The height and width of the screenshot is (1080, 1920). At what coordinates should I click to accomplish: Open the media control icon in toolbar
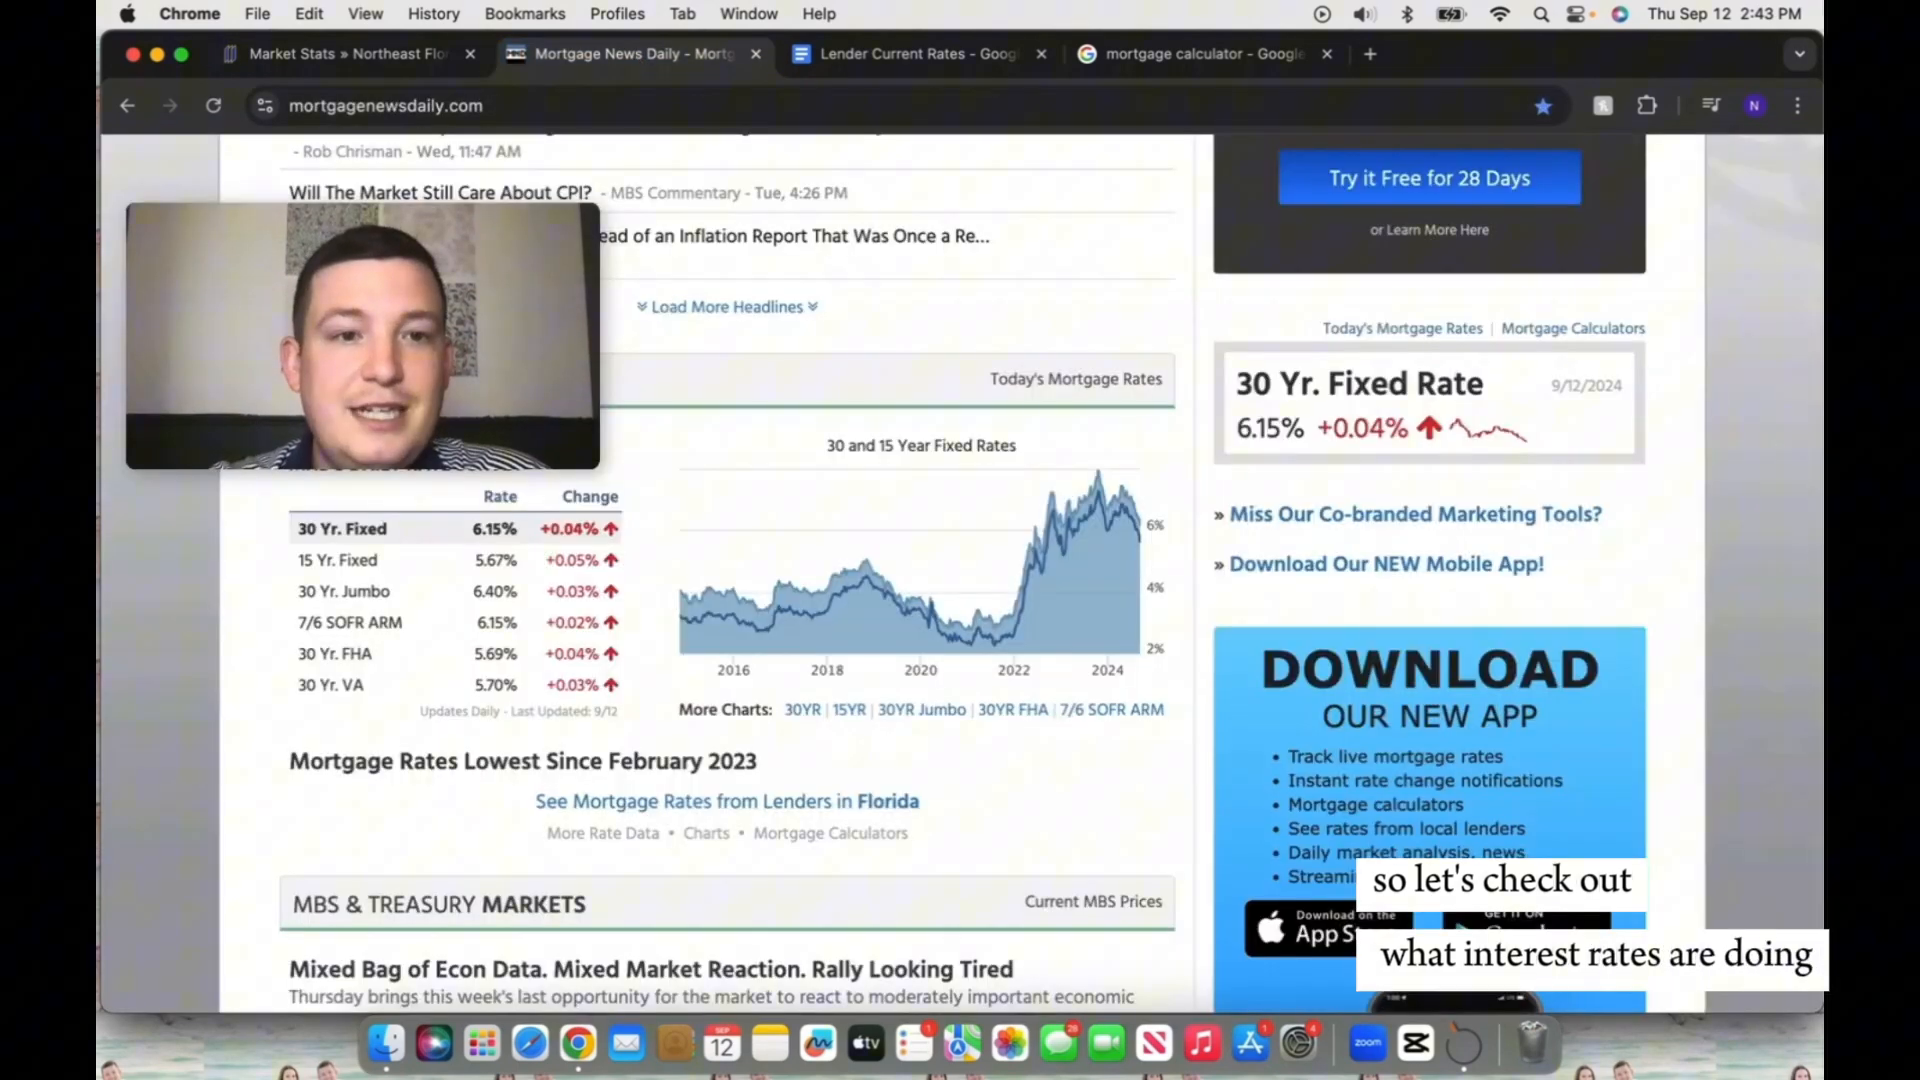[1711, 105]
